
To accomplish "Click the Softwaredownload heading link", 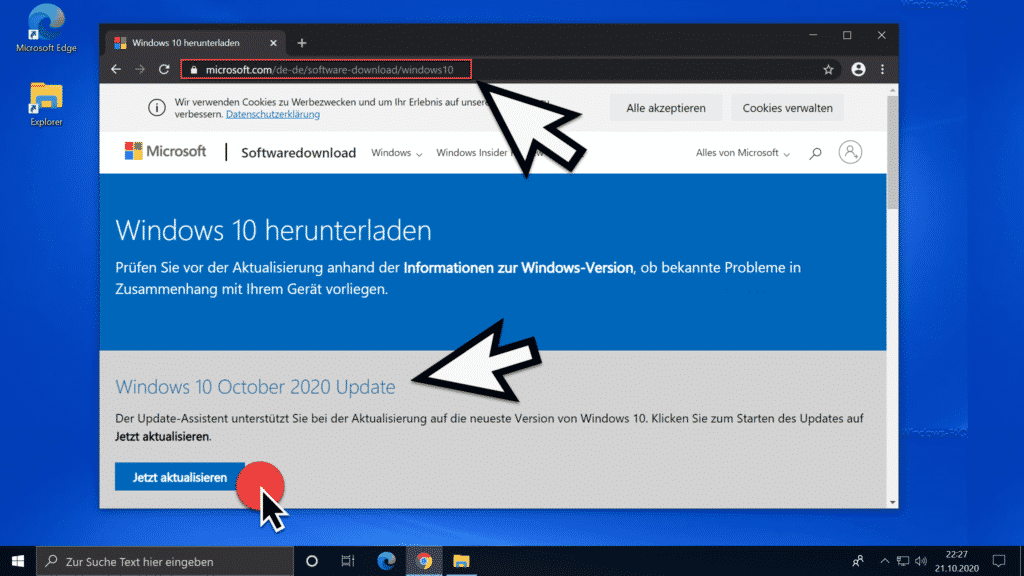I will click(298, 153).
